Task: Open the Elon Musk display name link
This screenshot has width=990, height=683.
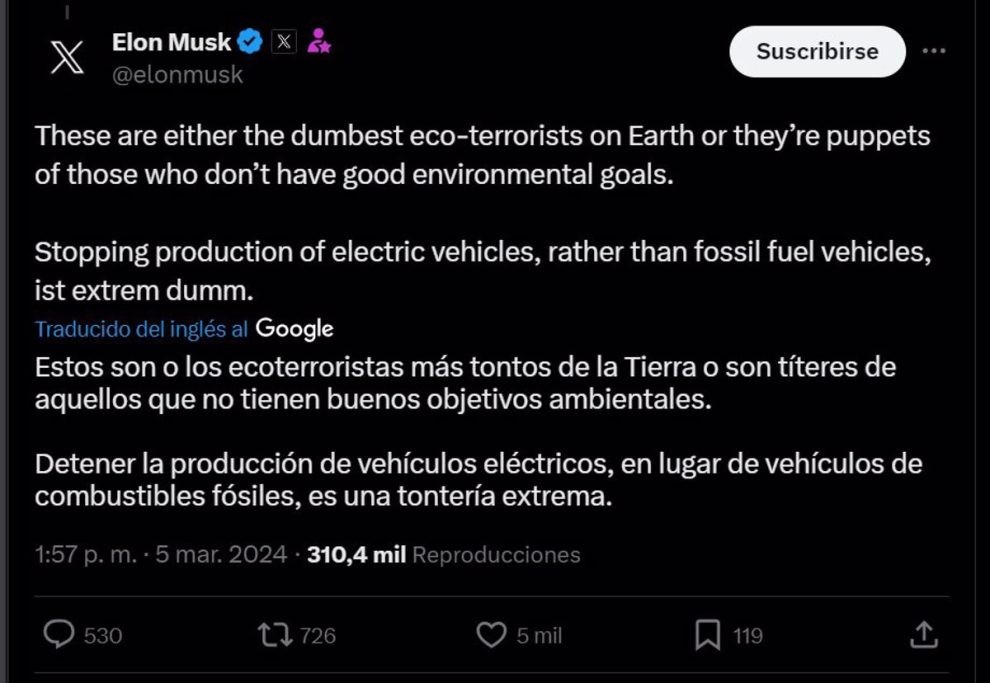Action: pos(172,42)
